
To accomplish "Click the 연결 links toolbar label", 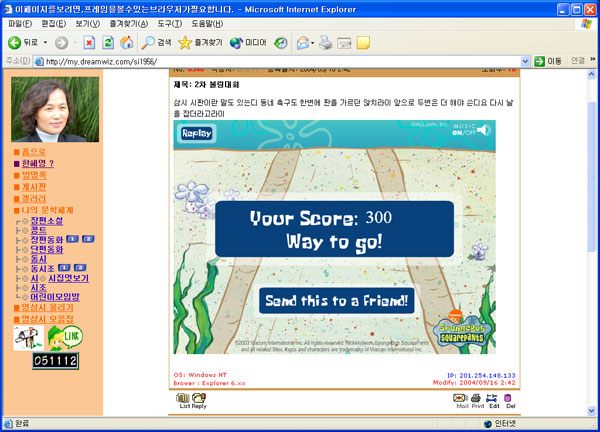I will [x=578, y=60].
